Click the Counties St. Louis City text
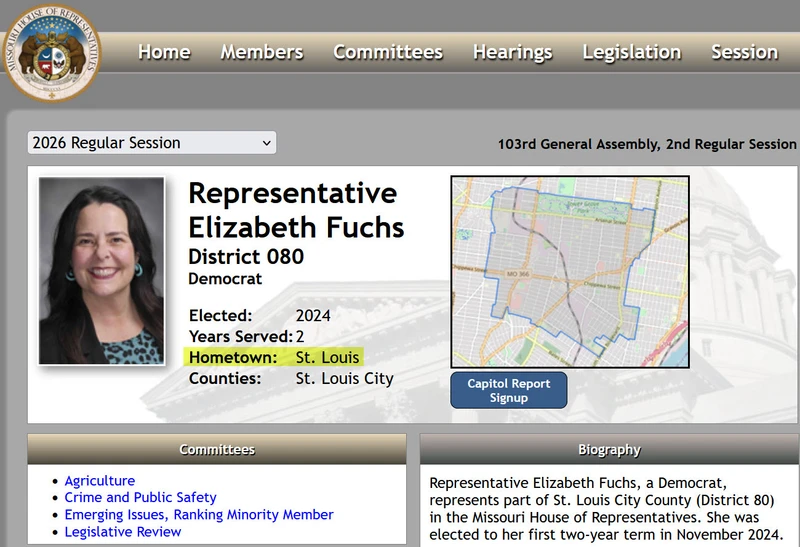 (291, 379)
